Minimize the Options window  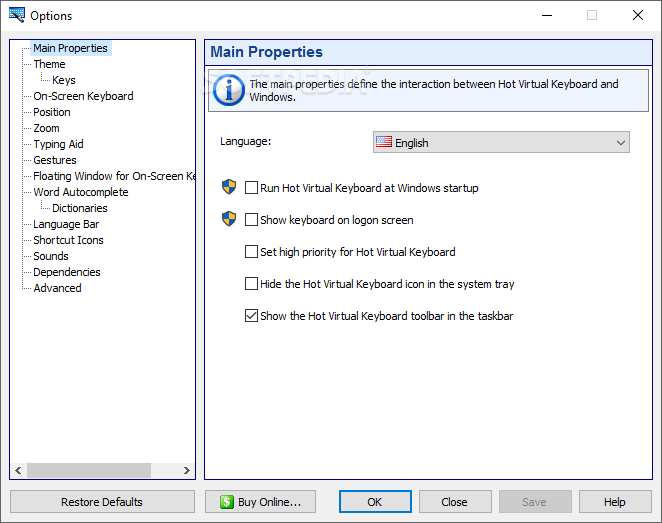547,16
